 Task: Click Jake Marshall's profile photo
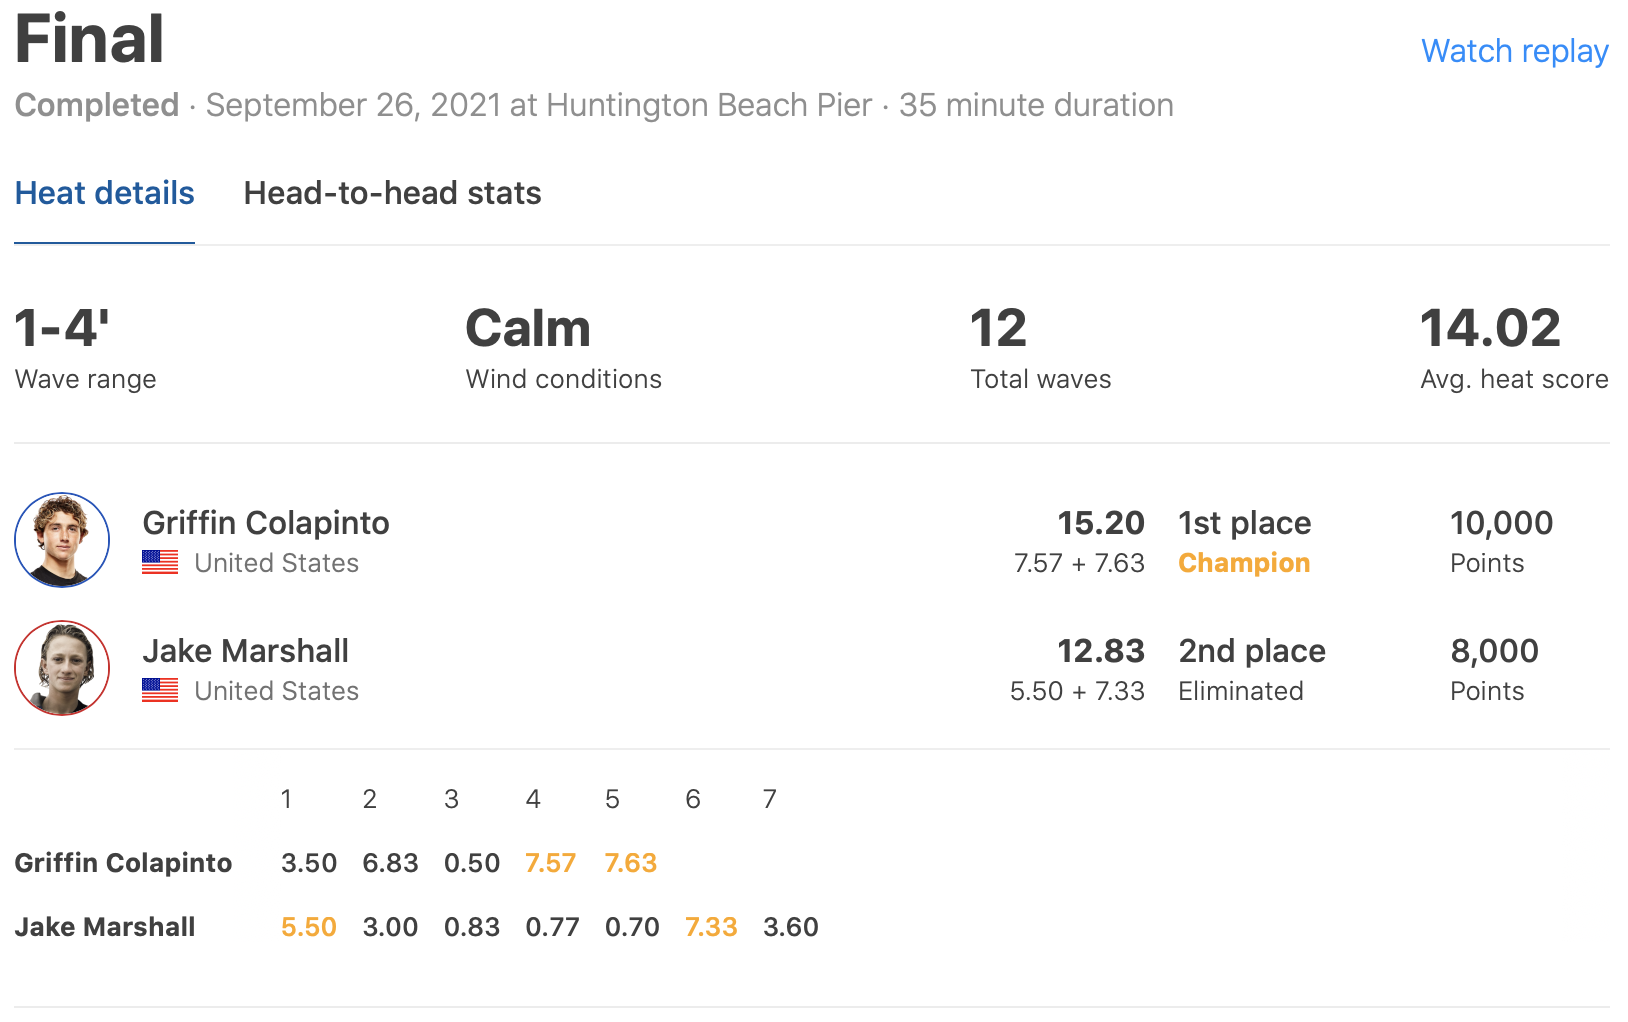point(62,668)
